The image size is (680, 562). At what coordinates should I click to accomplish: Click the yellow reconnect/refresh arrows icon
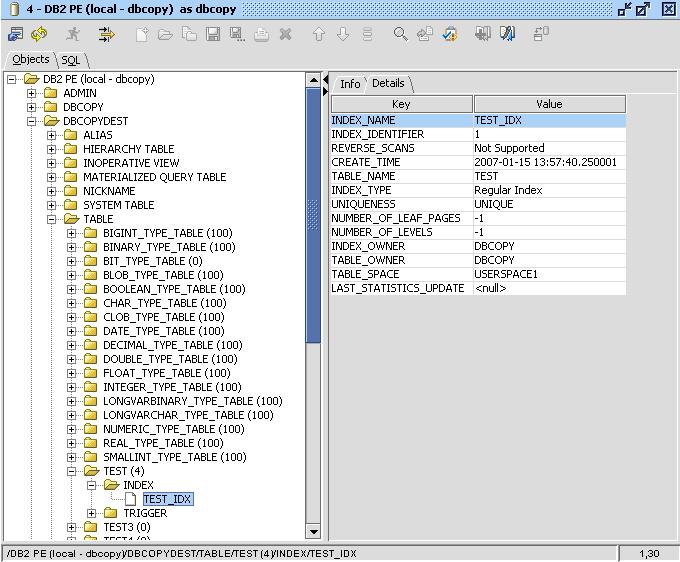[39, 34]
